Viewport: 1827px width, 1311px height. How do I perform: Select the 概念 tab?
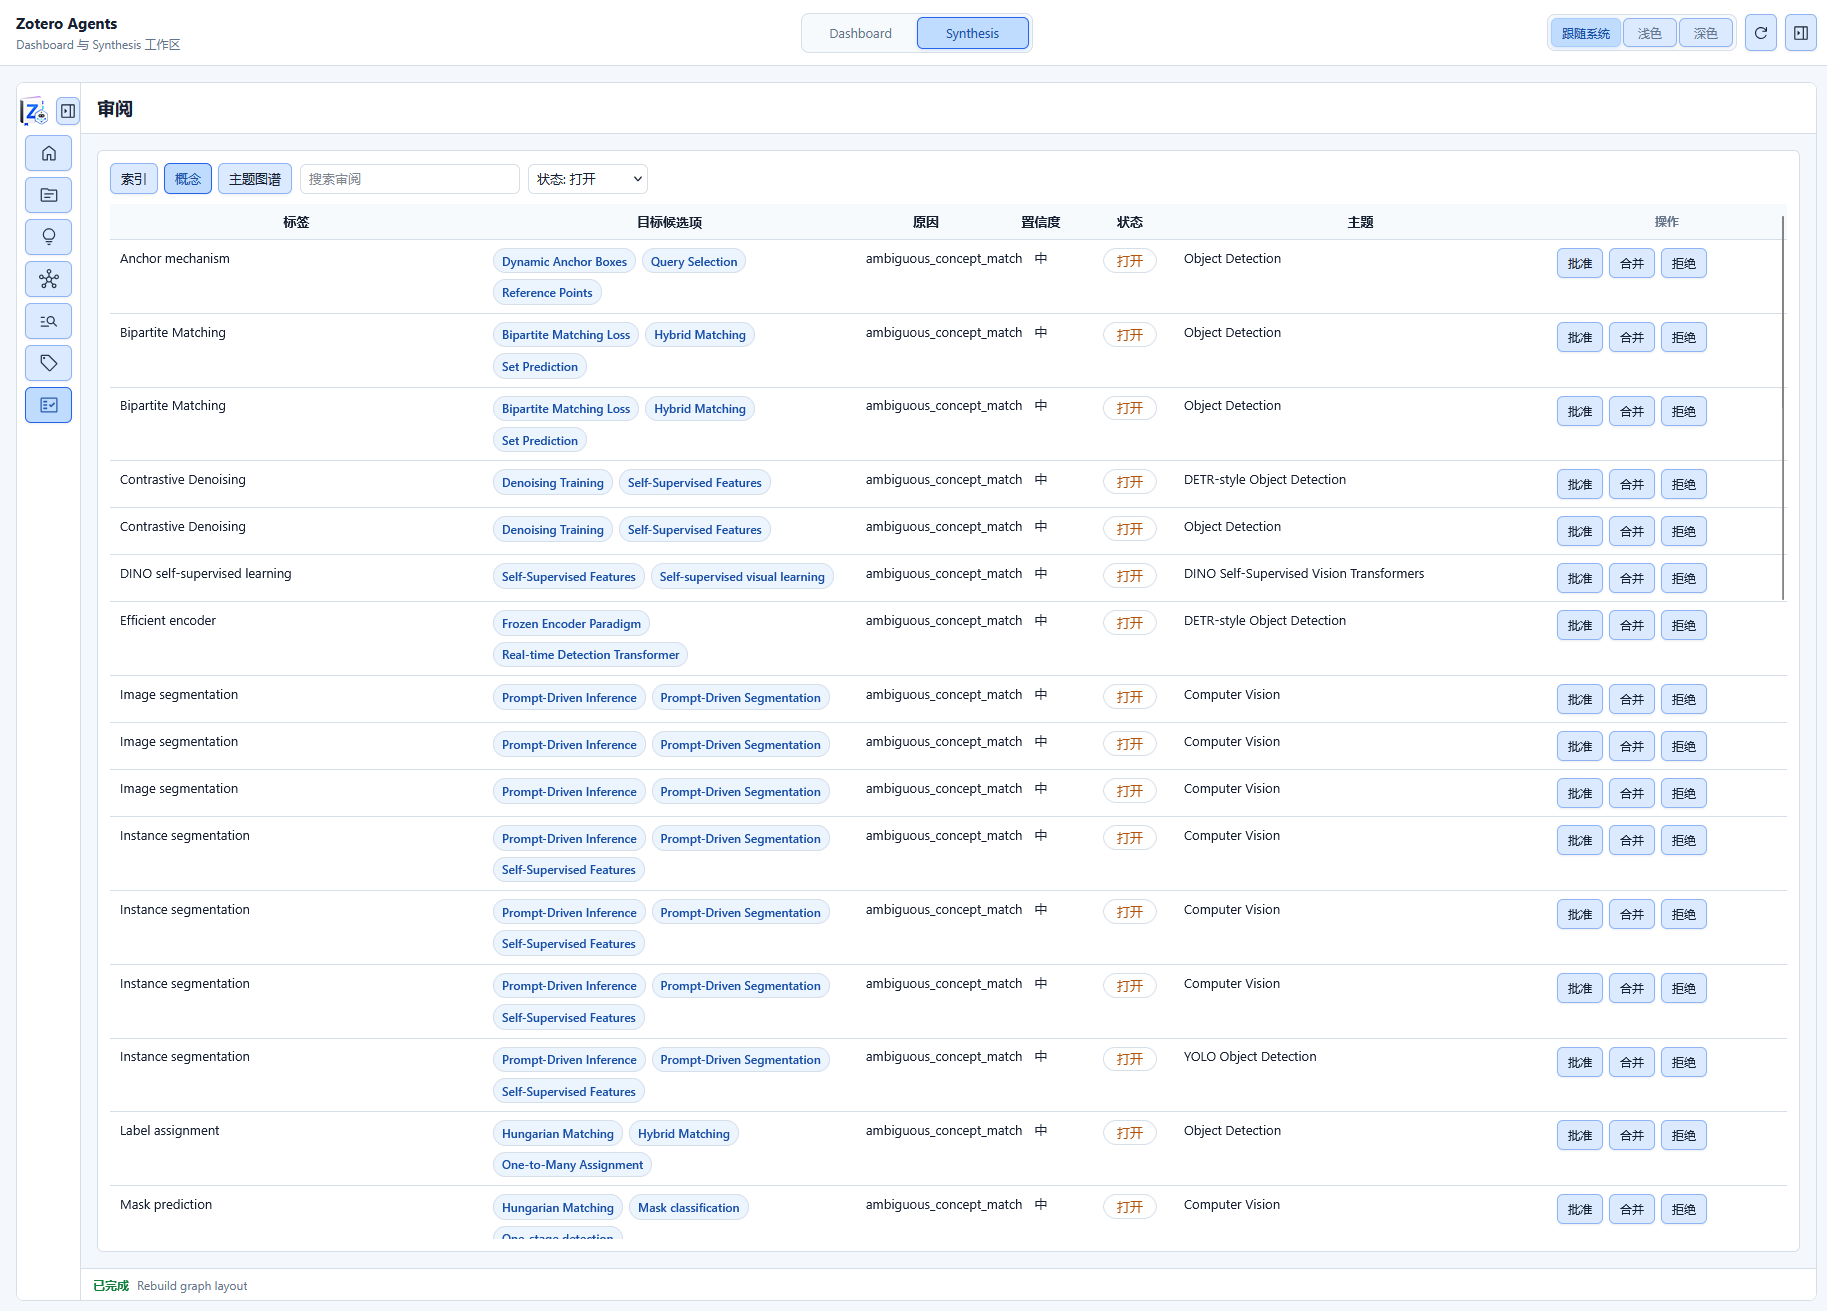[x=188, y=179]
